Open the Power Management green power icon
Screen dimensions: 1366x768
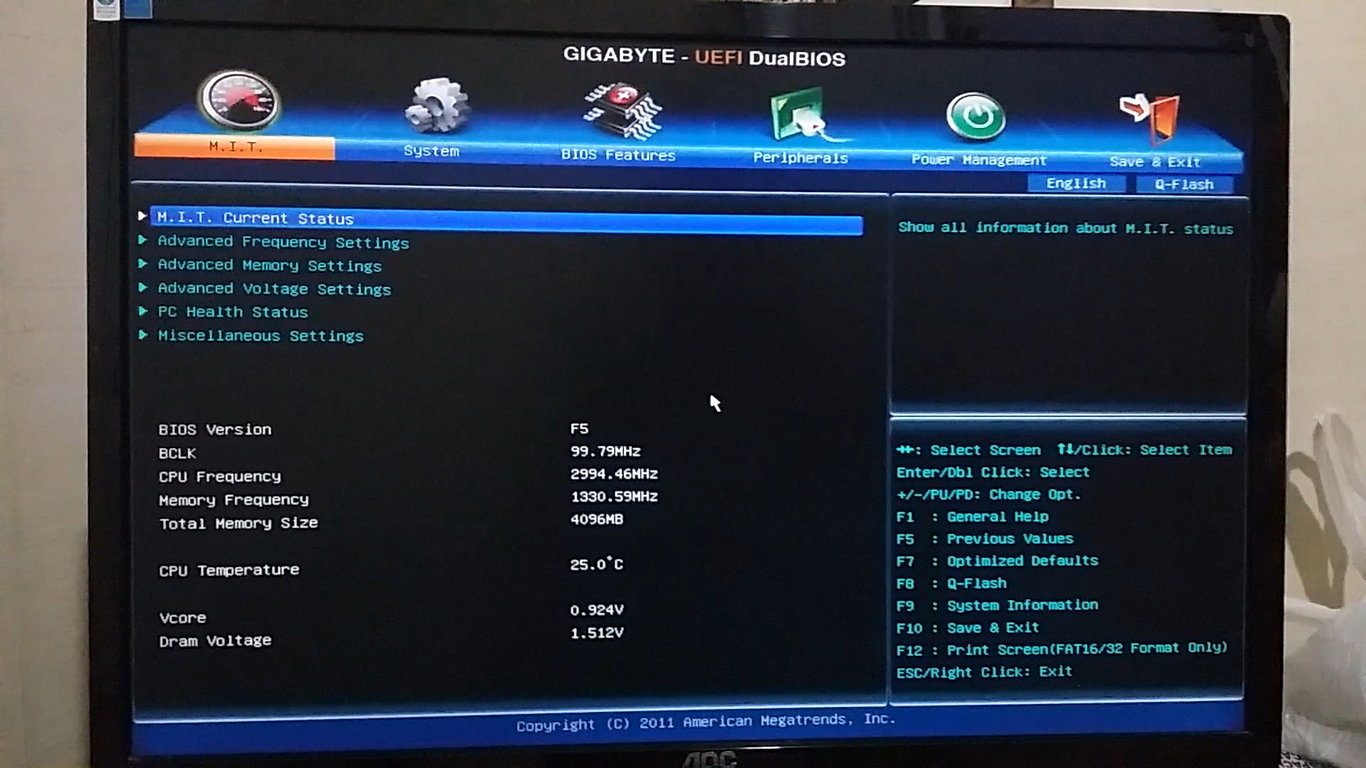[976, 117]
